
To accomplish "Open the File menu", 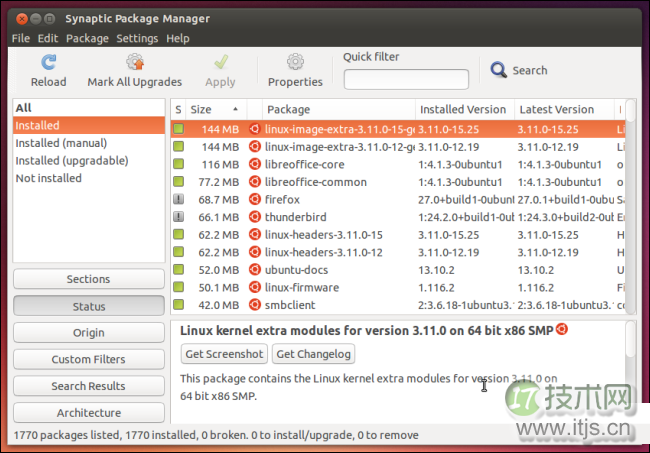I will click(21, 39).
